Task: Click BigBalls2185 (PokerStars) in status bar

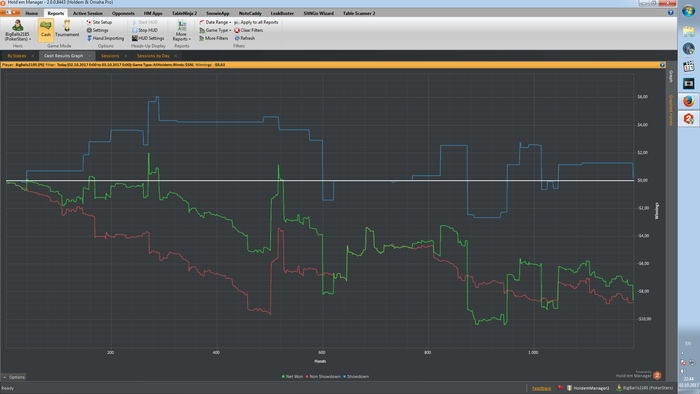Action: point(645,388)
